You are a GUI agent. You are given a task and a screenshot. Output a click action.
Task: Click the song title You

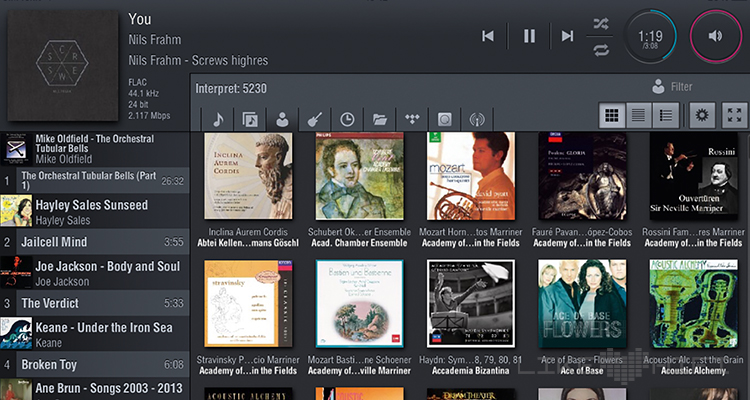point(140,19)
